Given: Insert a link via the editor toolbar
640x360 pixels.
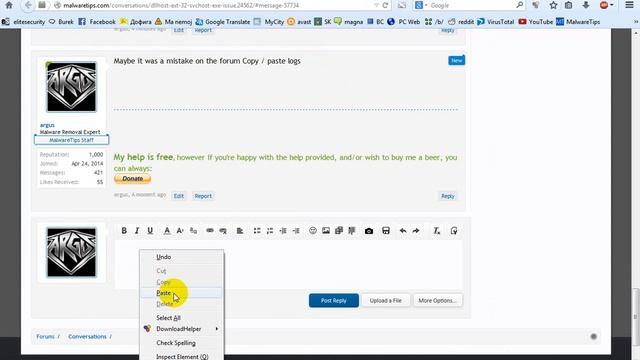Looking at the screenshot, I should 210,231.
